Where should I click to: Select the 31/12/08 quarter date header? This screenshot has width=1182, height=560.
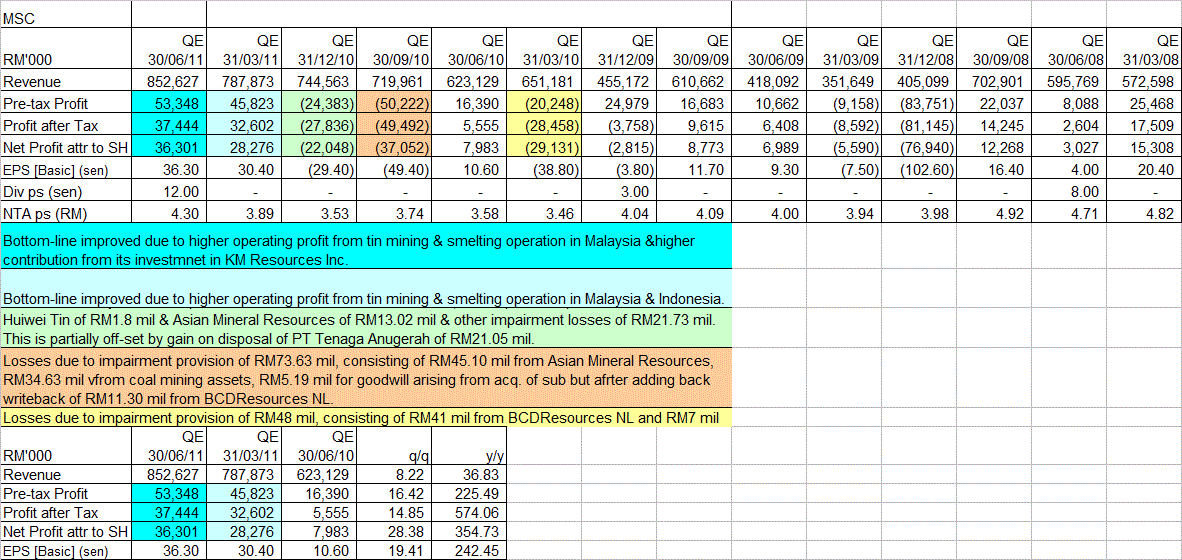pos(919,50)
